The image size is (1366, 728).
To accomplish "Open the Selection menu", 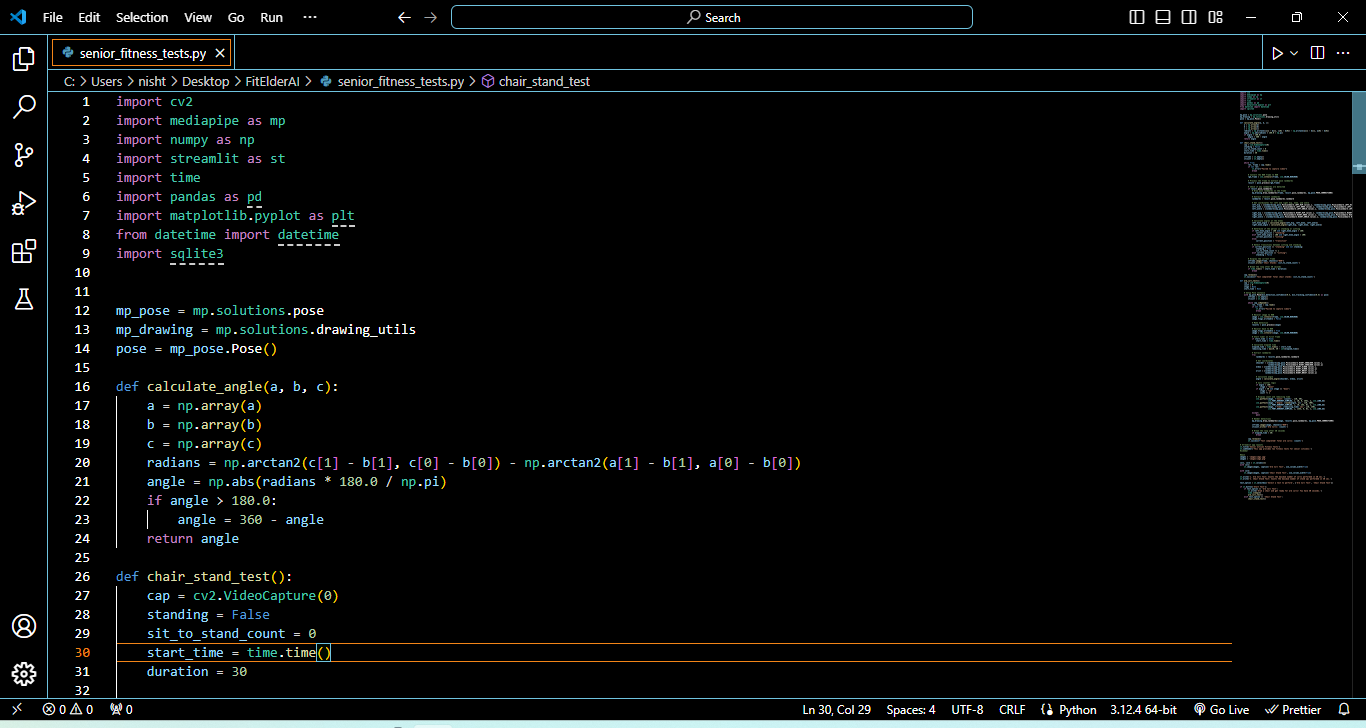I will 142,17.
